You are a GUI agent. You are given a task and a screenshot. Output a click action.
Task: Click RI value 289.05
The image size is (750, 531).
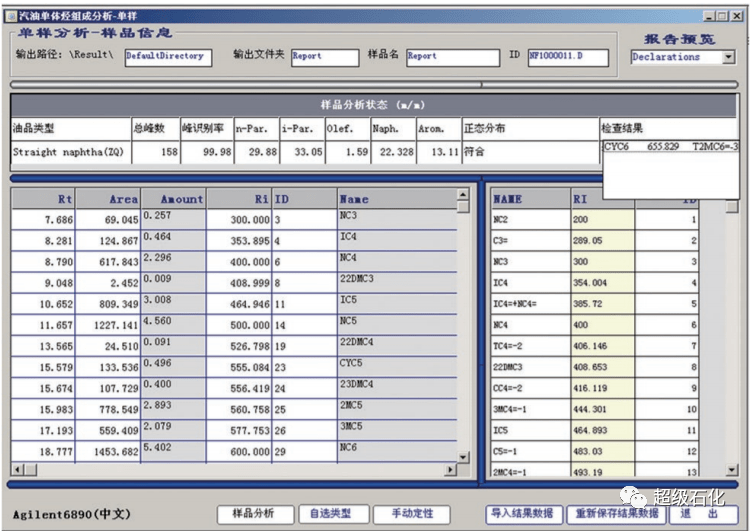click(x=603, y=241)
